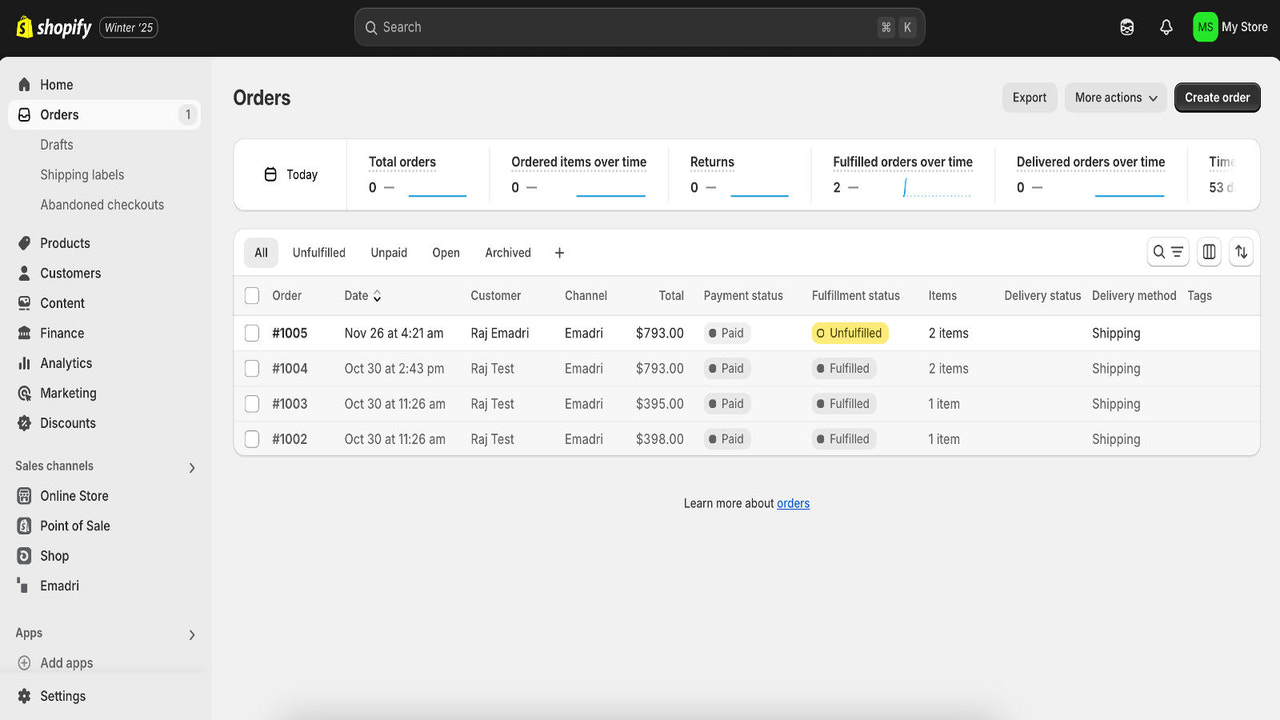This screenshot has height=720, width=1280.
Task: Switch to the Unfulfilled orders tab
Action: click(x=318, y=252)
